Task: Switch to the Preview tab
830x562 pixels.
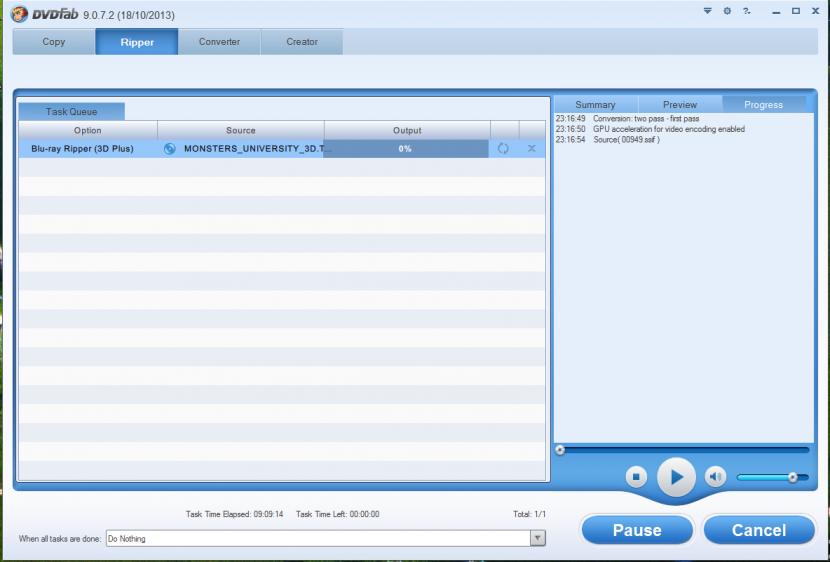Action: tap(680, 105)
